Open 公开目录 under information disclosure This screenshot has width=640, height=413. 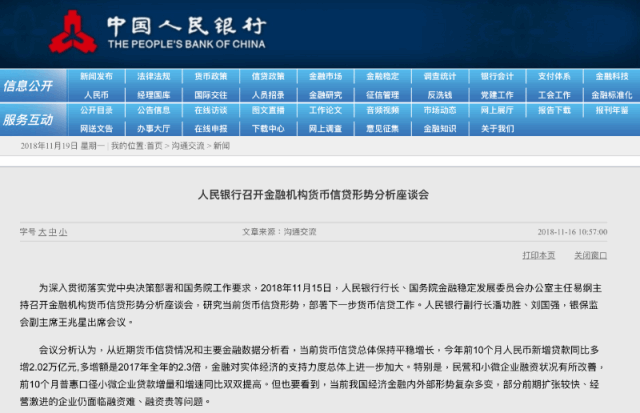97,110
